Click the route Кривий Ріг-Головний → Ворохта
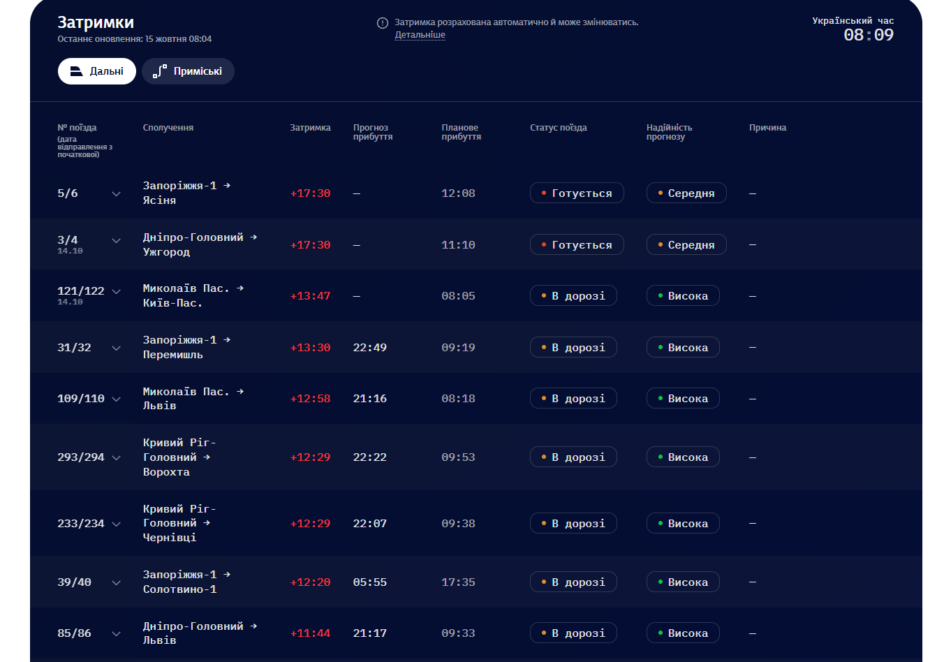 click(x=180, y=457)
